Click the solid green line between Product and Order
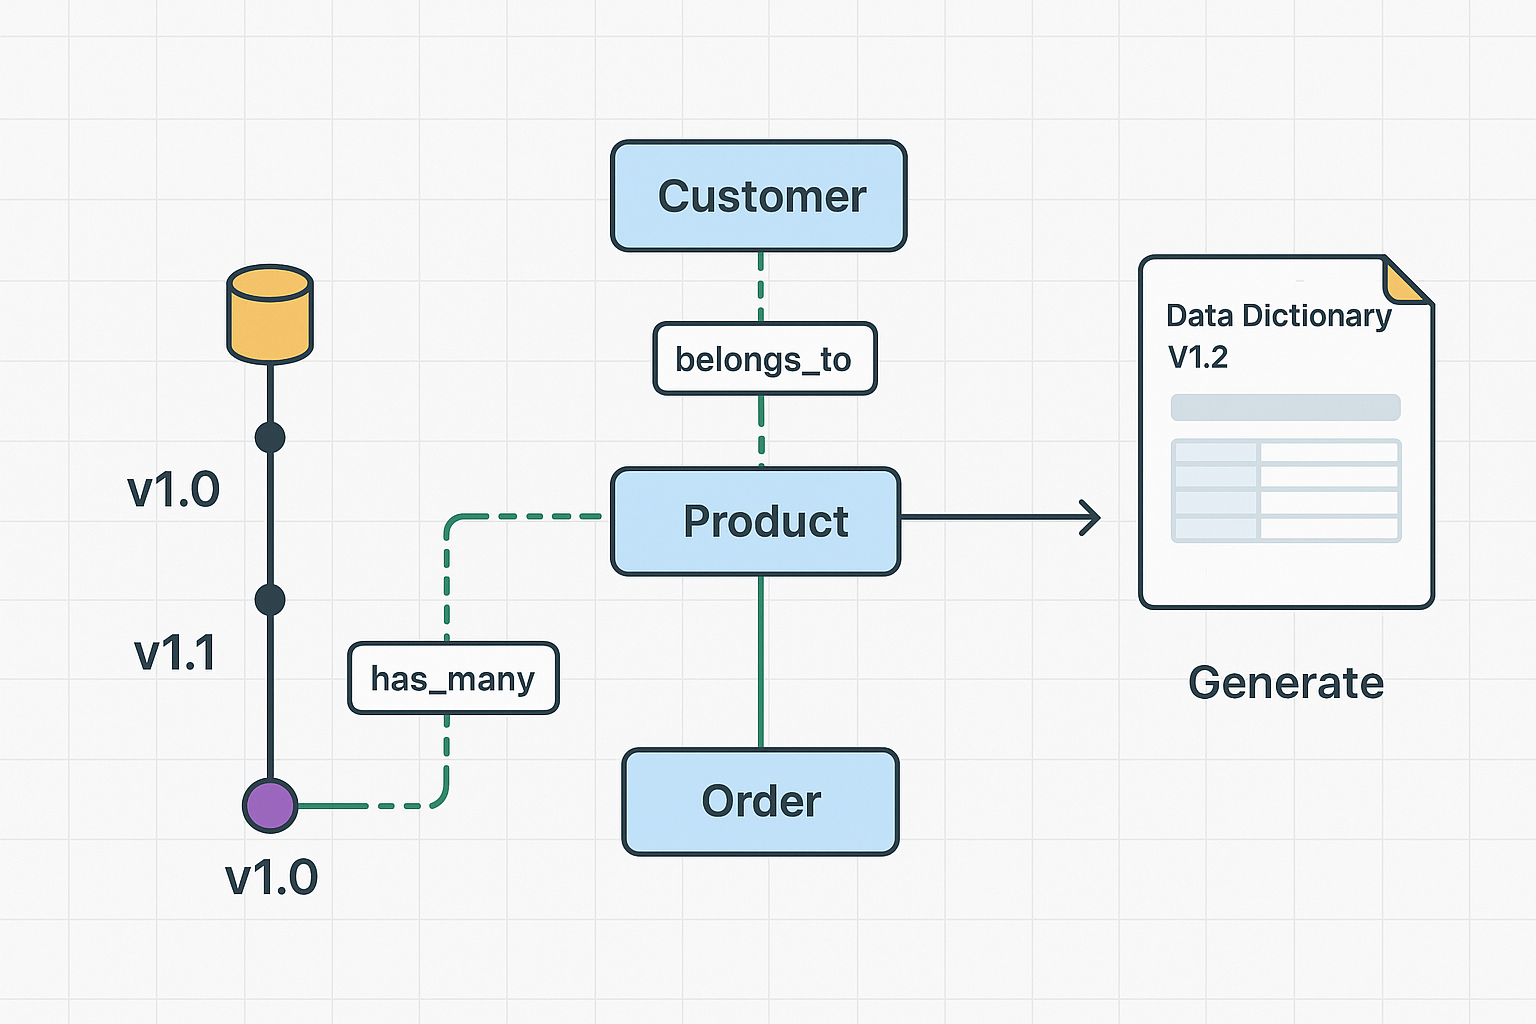 tap(761, 662)
